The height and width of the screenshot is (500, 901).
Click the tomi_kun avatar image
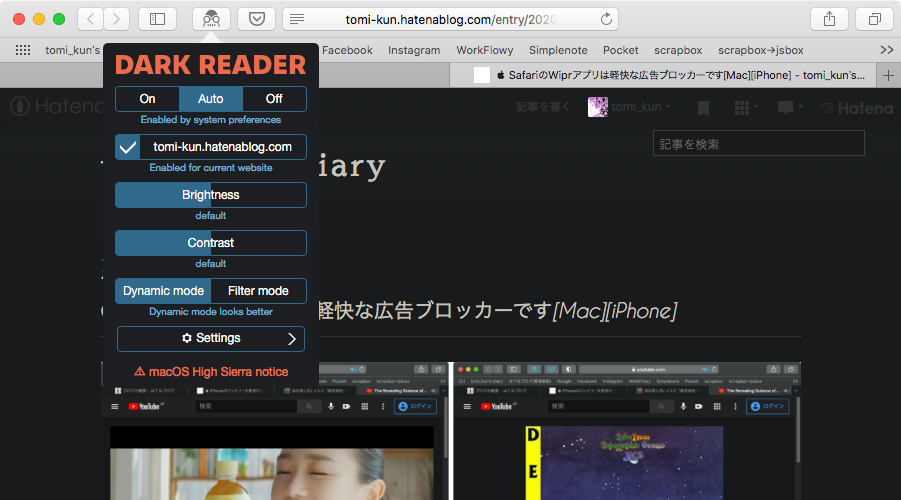pos(598,107)
